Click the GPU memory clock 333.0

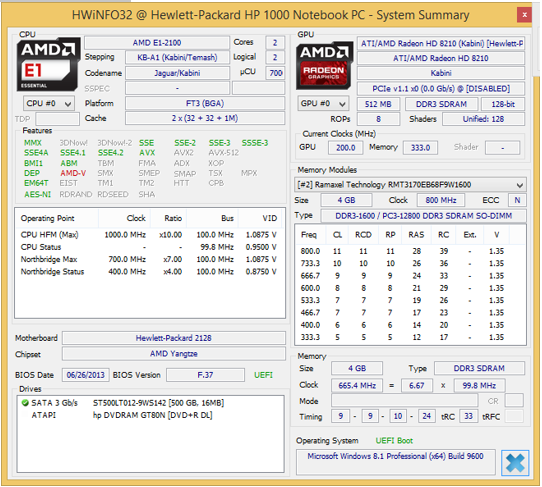pos(420,148)
